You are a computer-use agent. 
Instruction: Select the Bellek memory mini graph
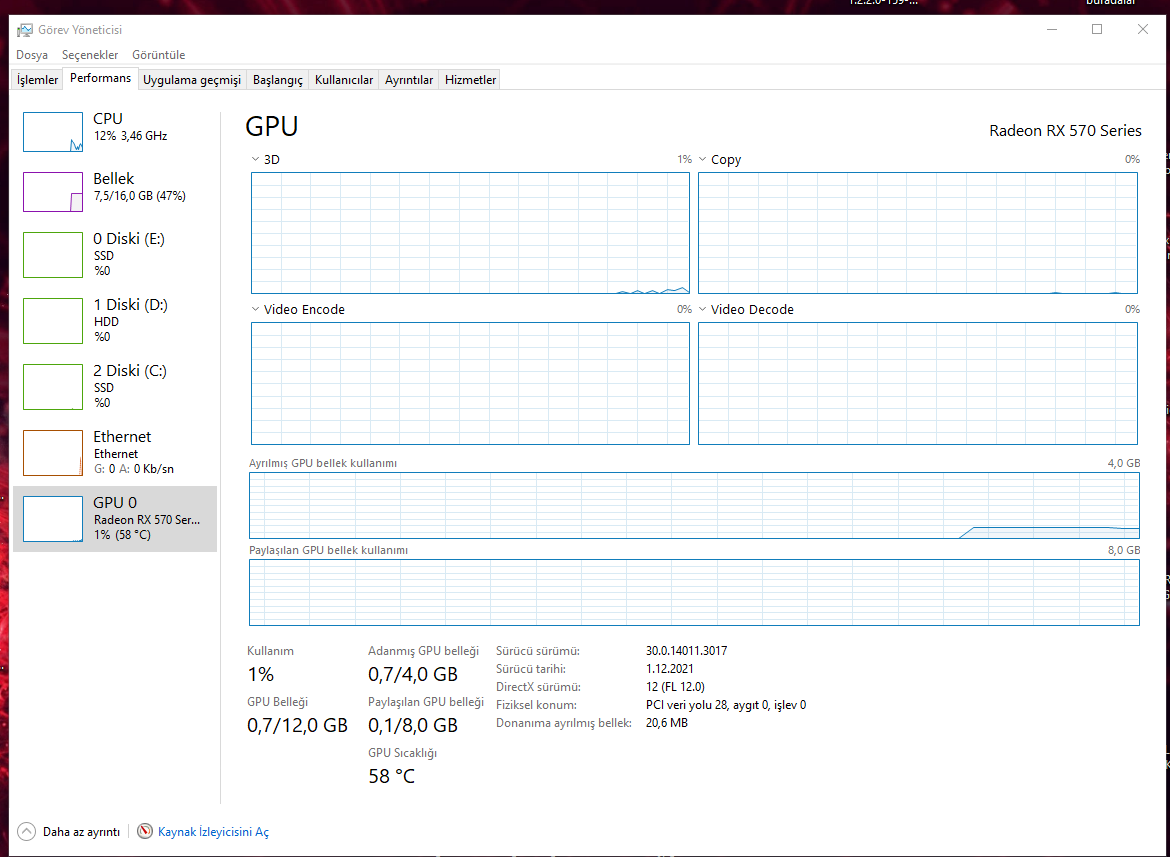coord(53,192)
